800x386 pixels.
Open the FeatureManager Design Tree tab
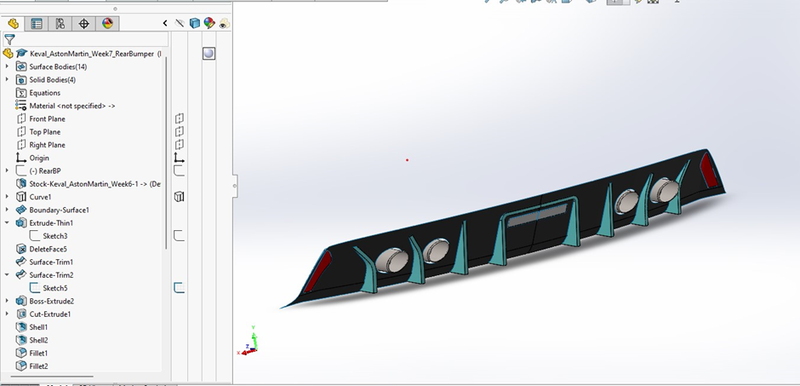click(13, 23)
